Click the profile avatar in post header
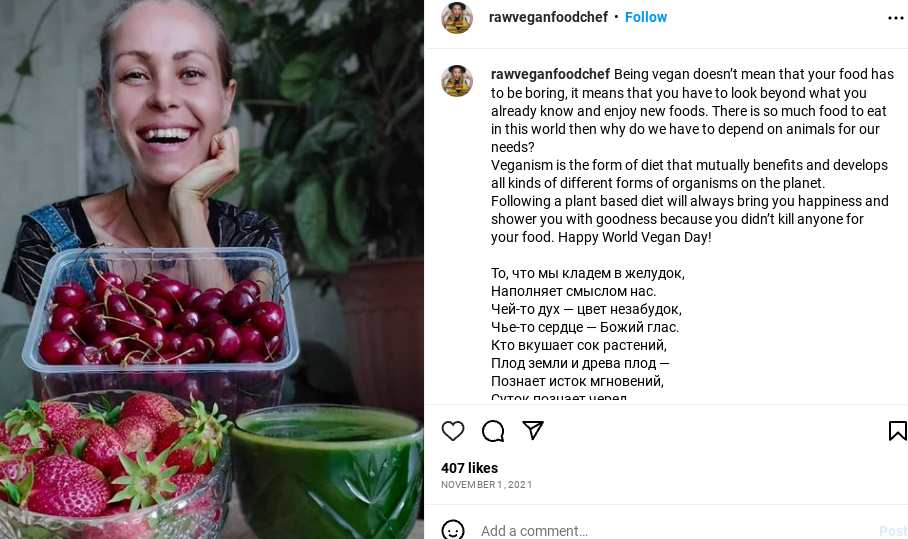The image size is (908, 539). tap(457, 18)
